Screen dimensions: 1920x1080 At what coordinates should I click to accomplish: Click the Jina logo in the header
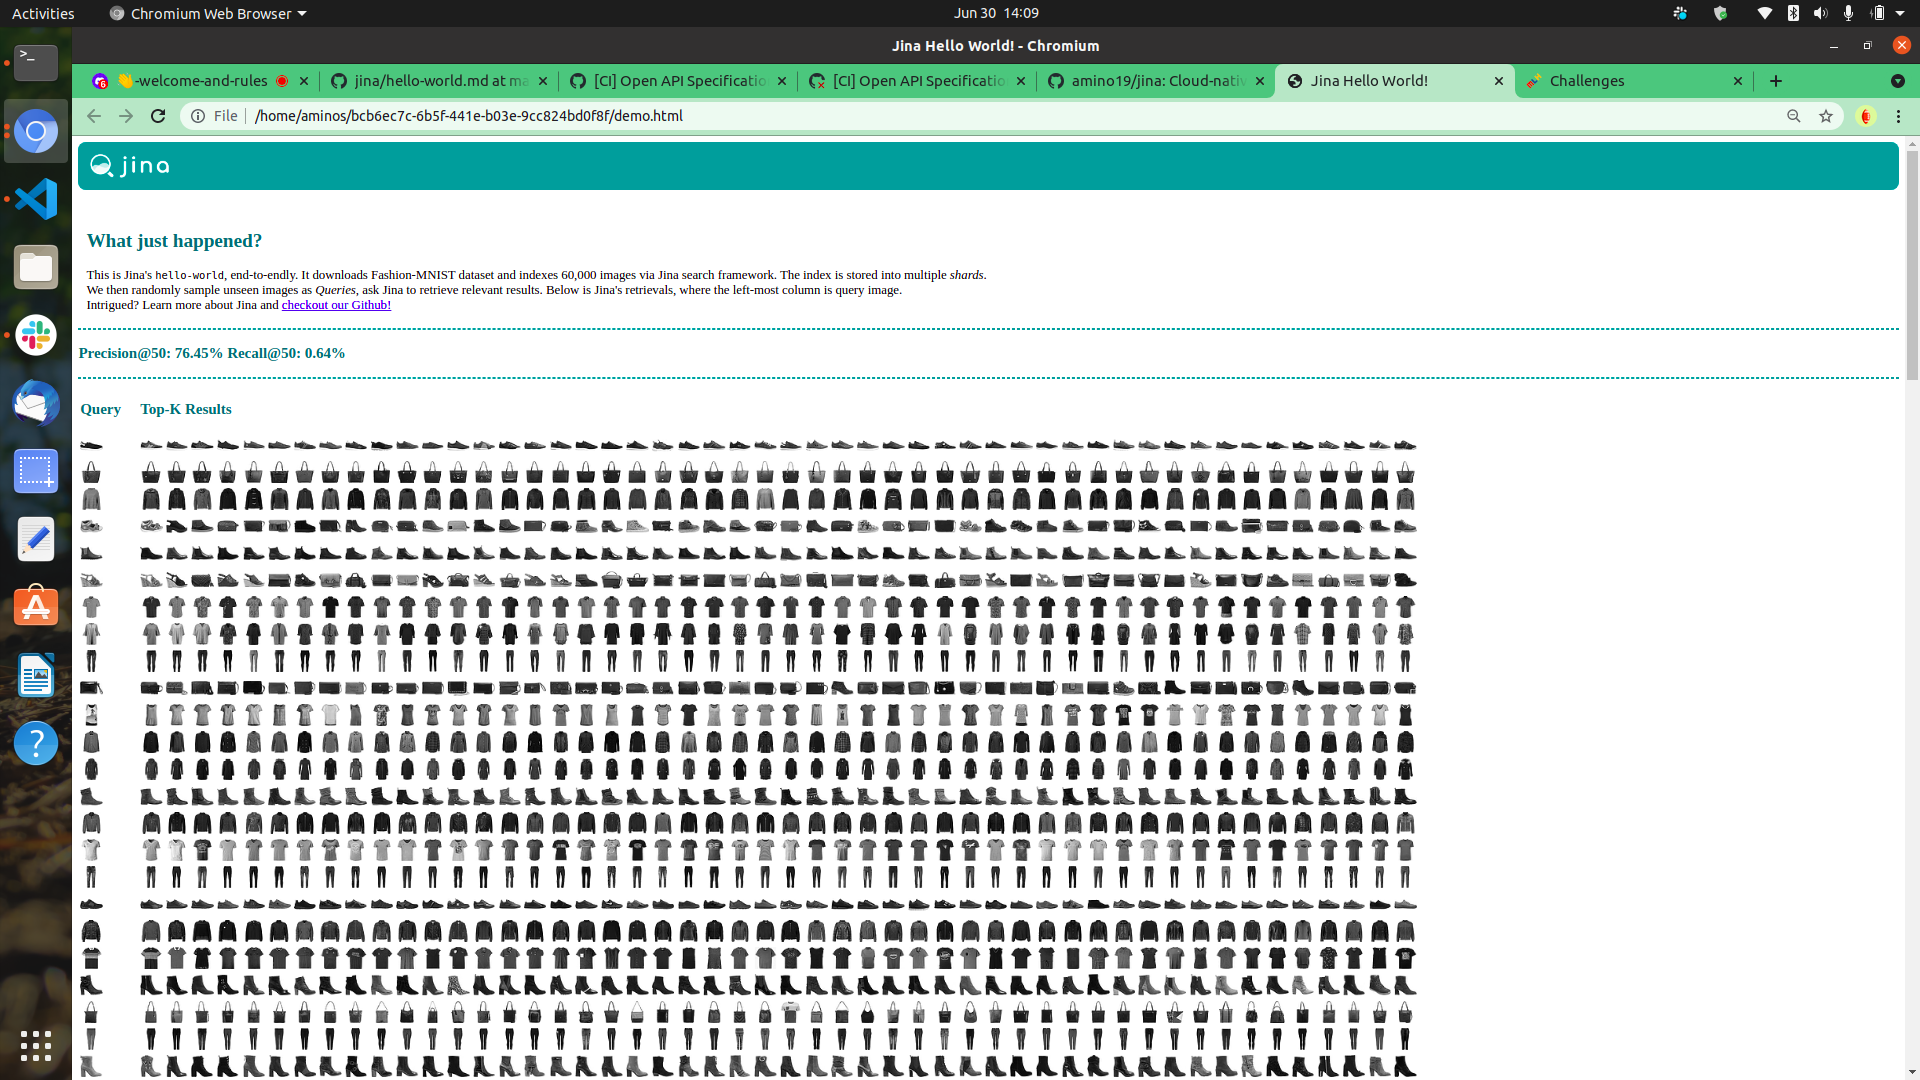[x=130, y=166]
